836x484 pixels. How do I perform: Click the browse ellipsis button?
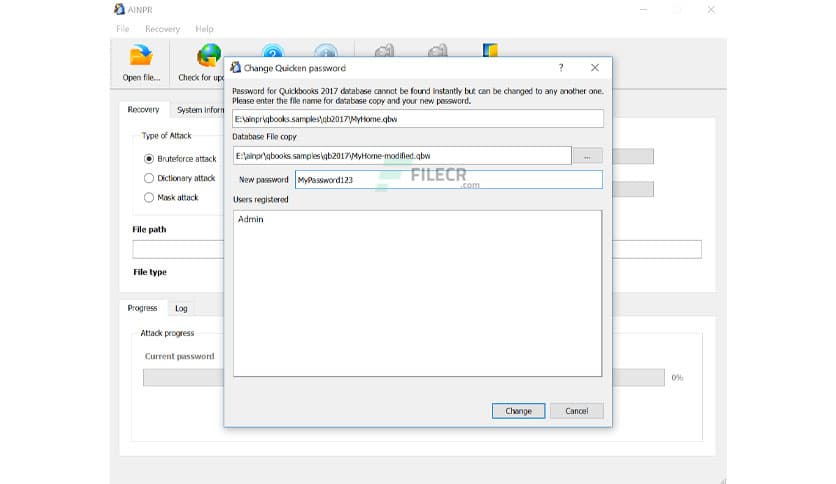click(588, 156)
